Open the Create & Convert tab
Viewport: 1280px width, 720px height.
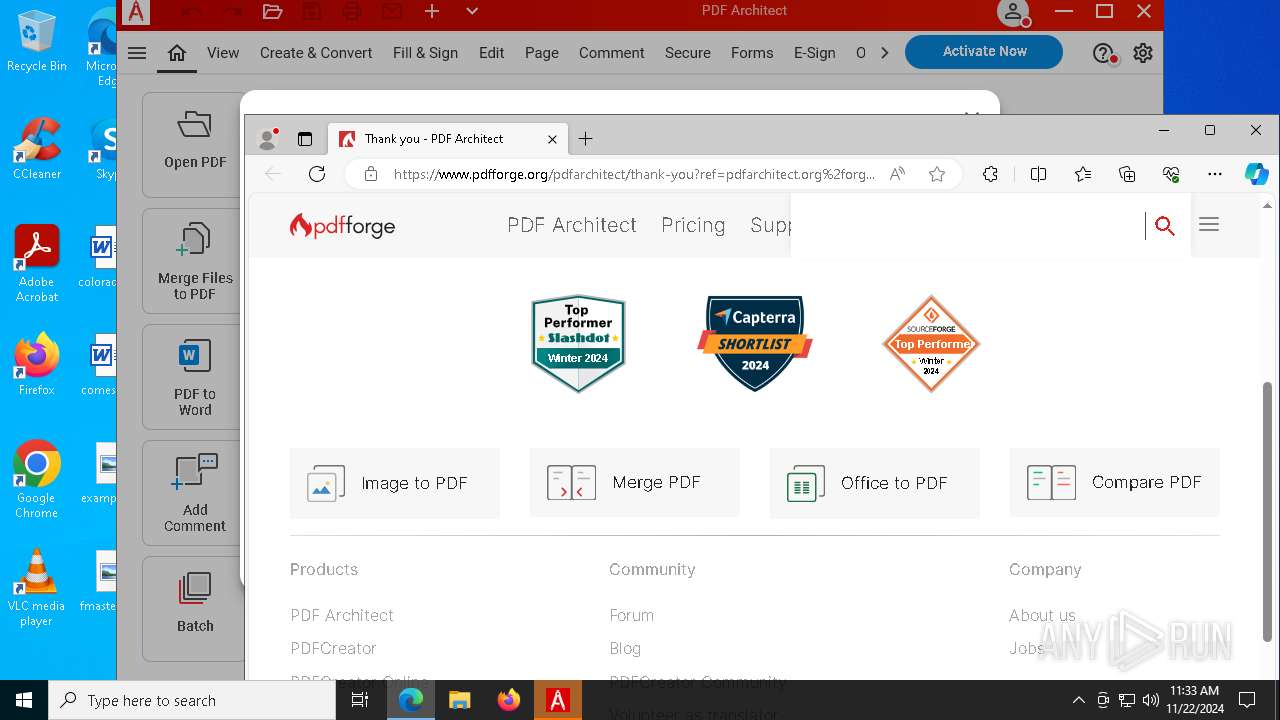point(316,53)
